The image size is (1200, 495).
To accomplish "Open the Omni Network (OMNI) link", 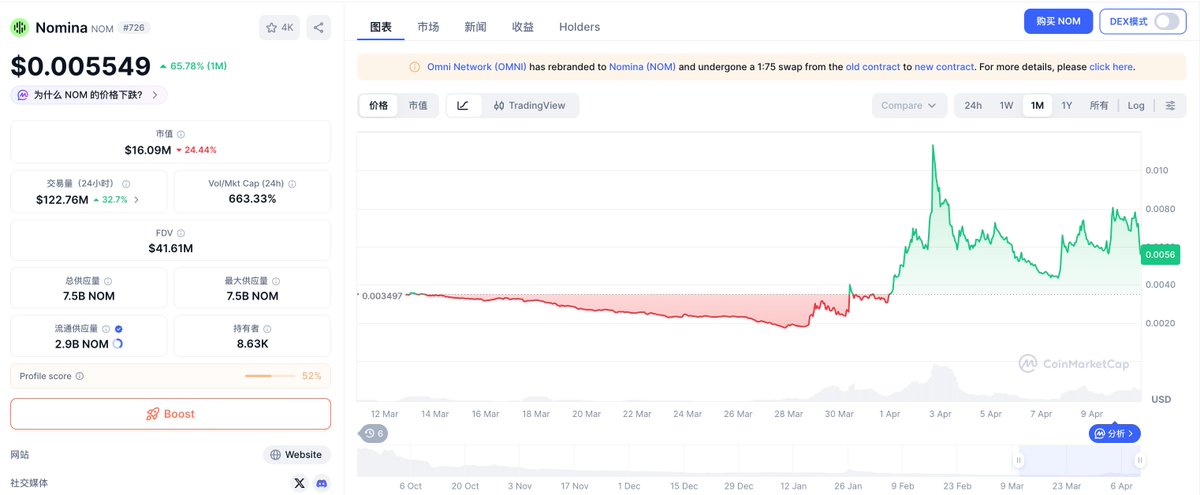I will (476, 67).
